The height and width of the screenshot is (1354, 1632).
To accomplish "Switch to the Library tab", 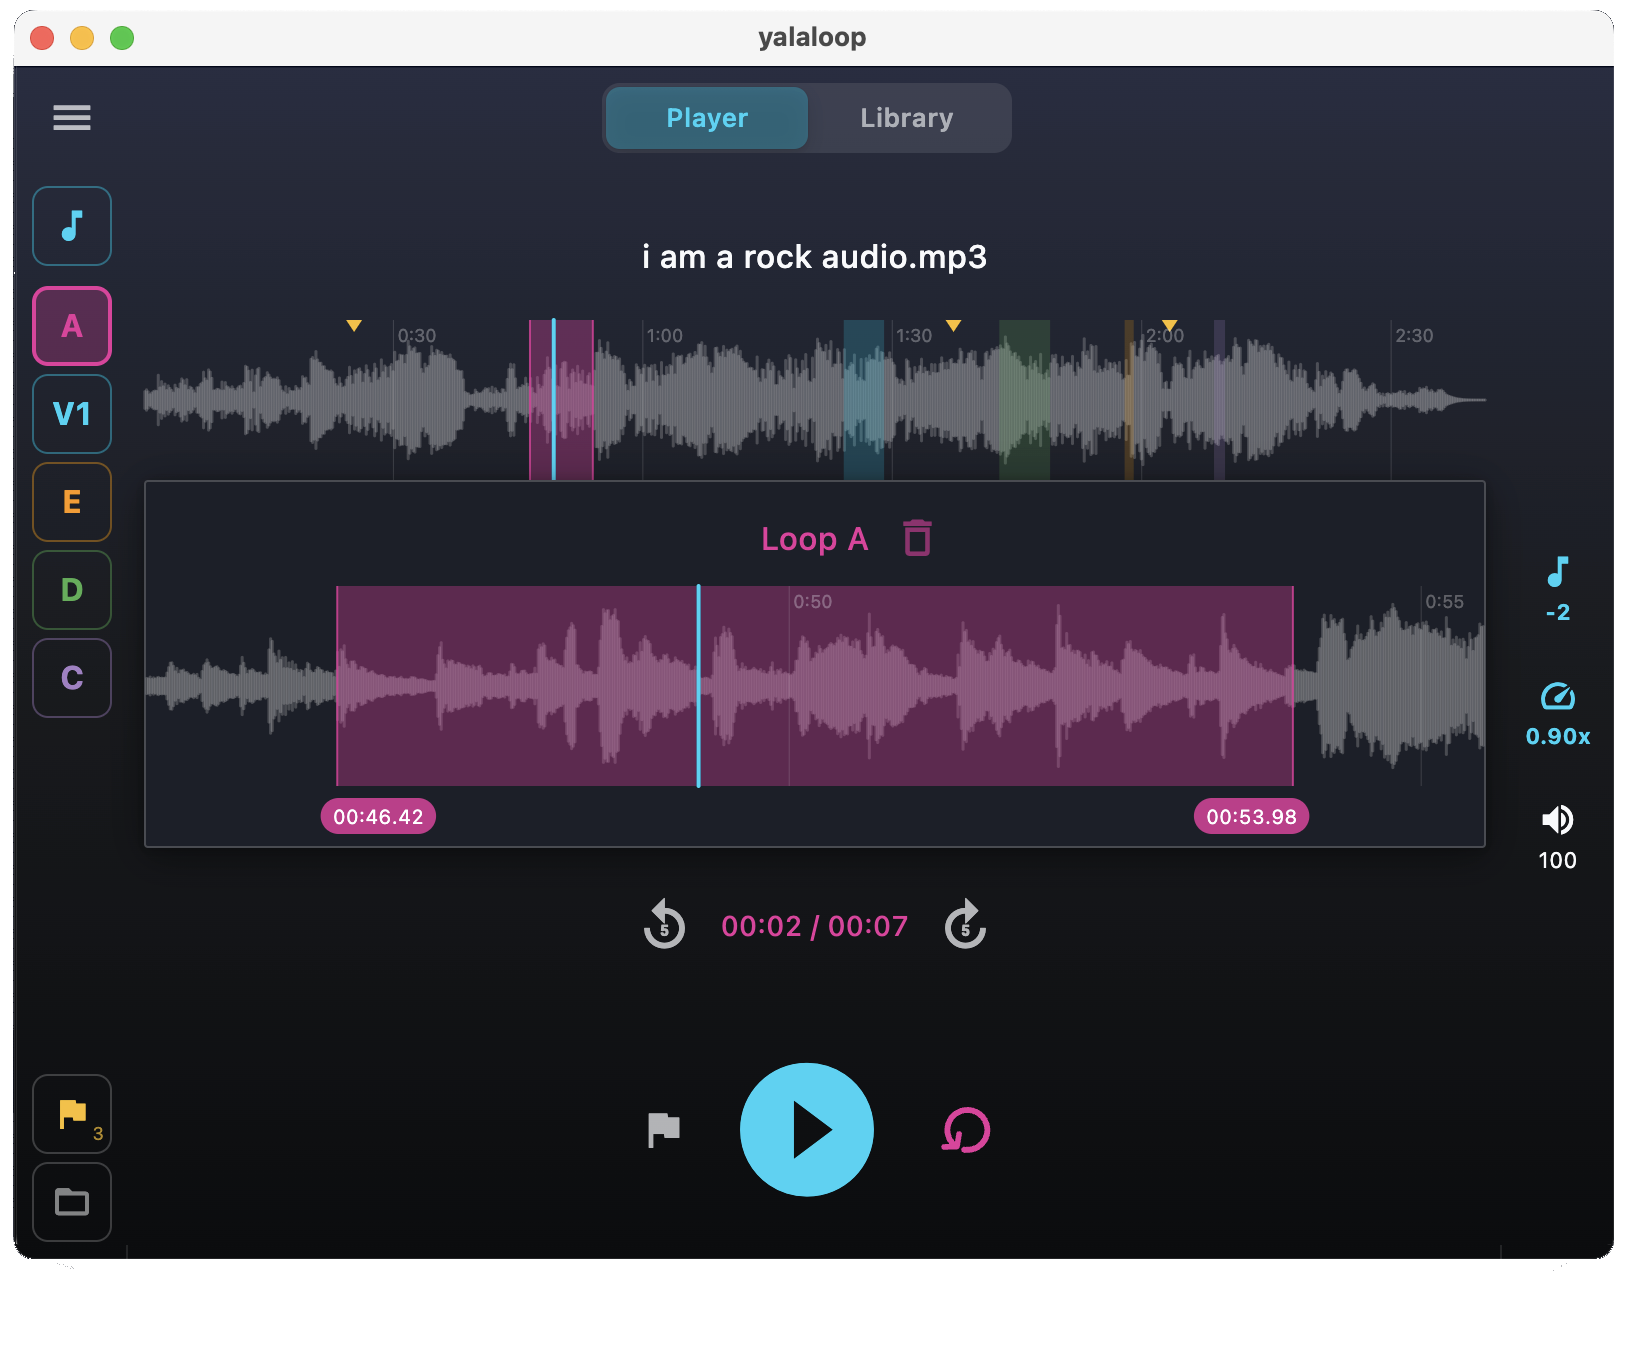I will [x=906, y=117].
